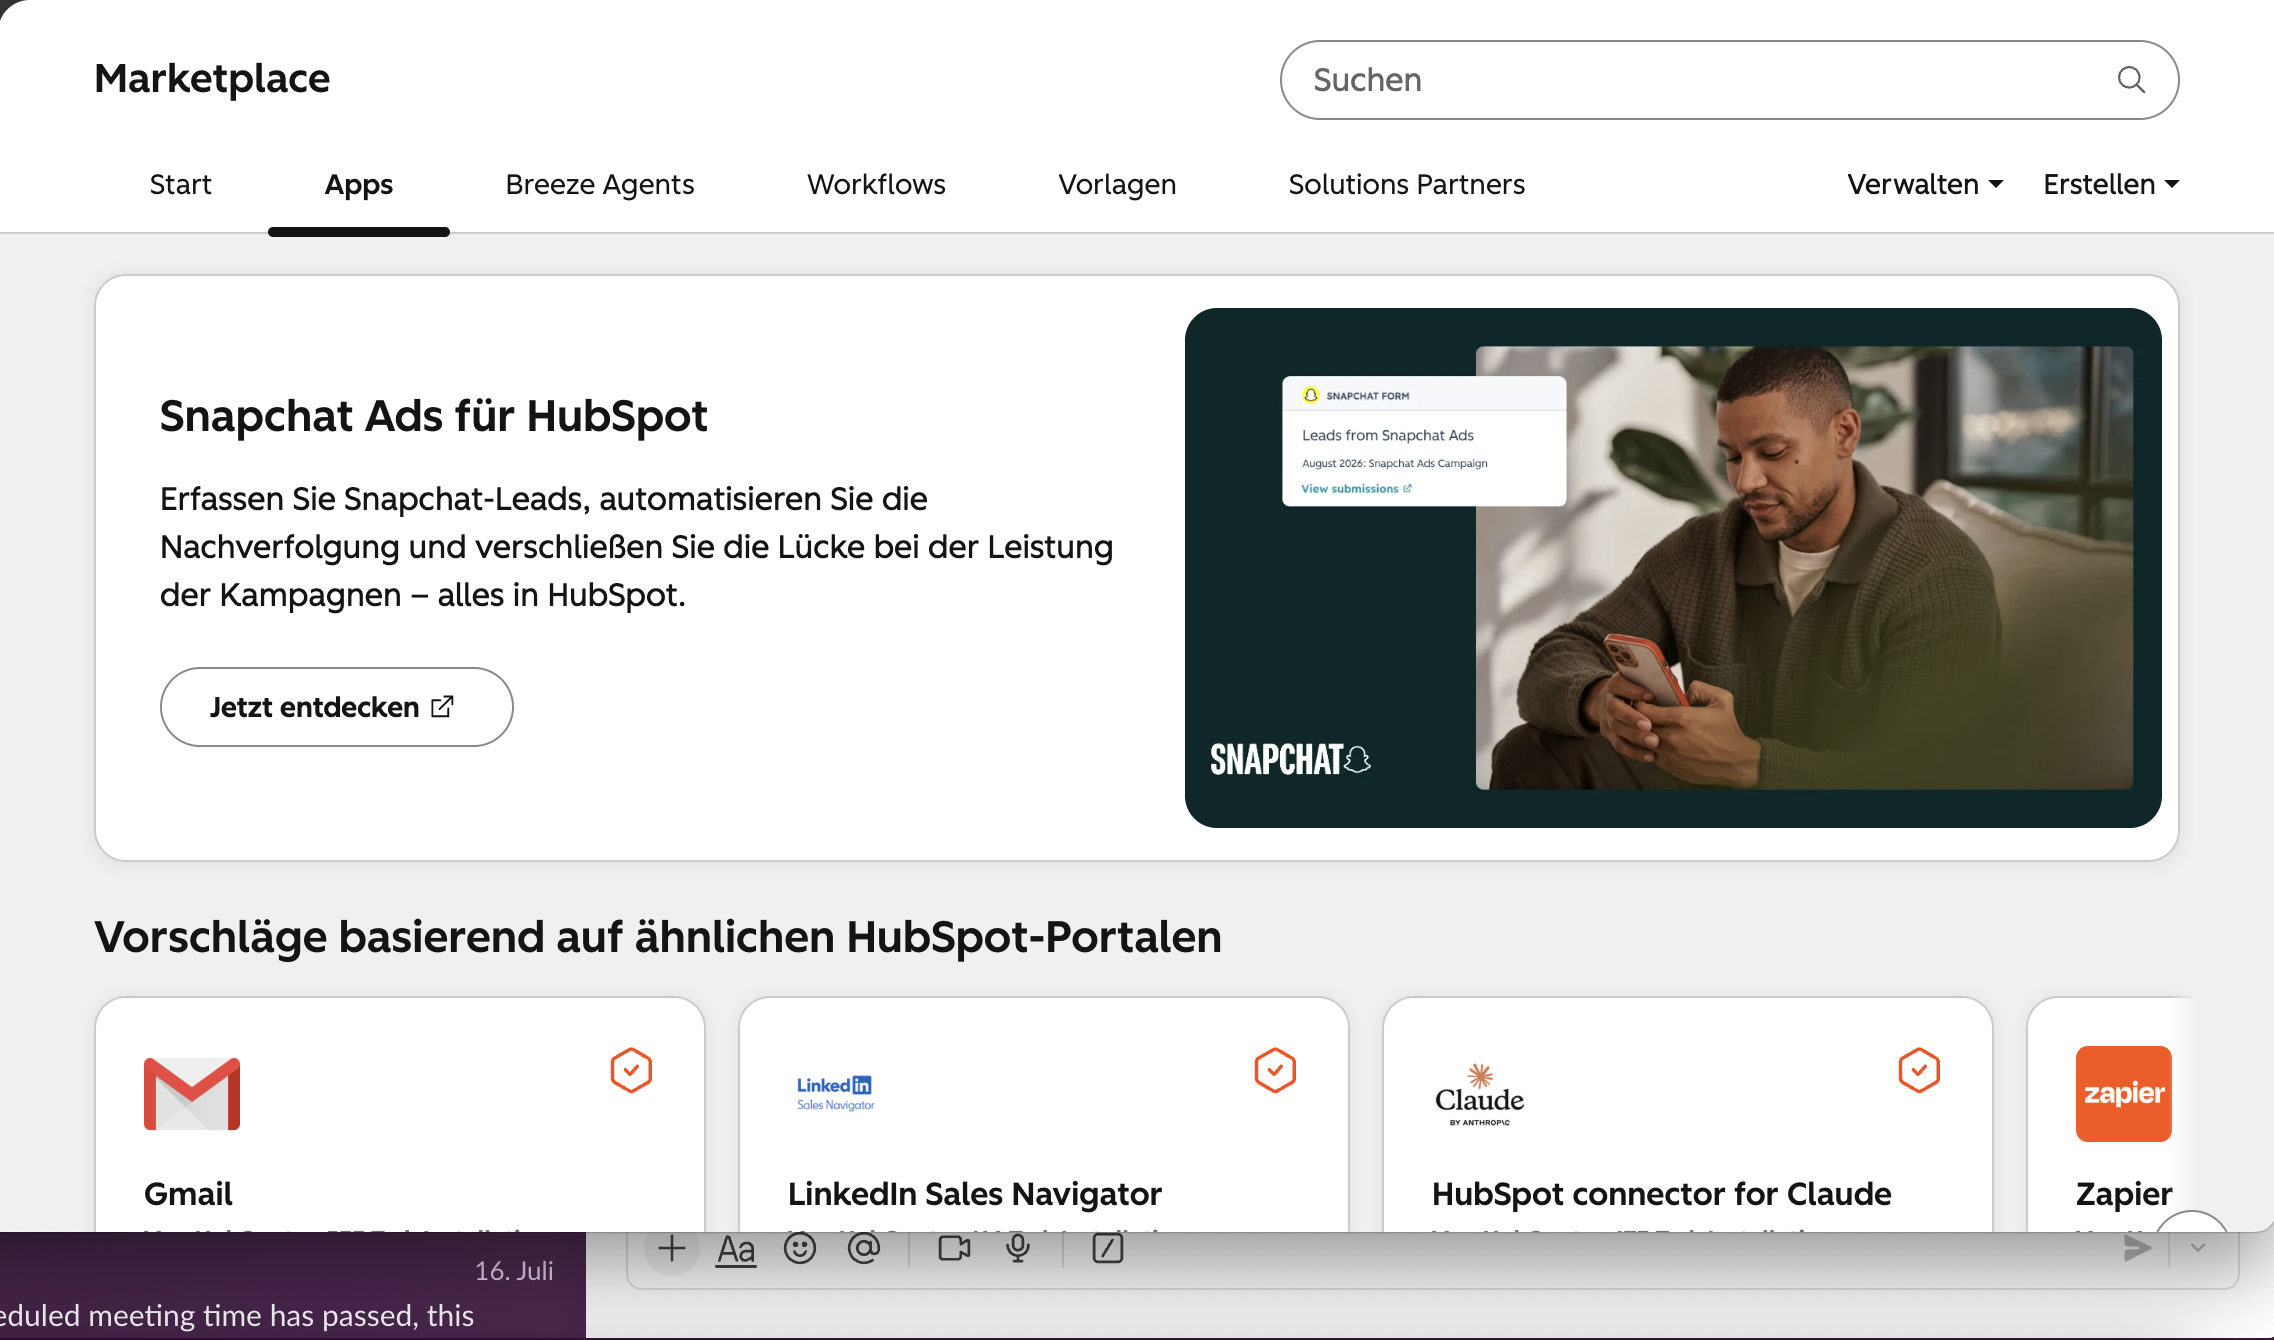Click the video clip icon in background chat
This screenshot has height=1340, width=2274.
click(955, 1248)
